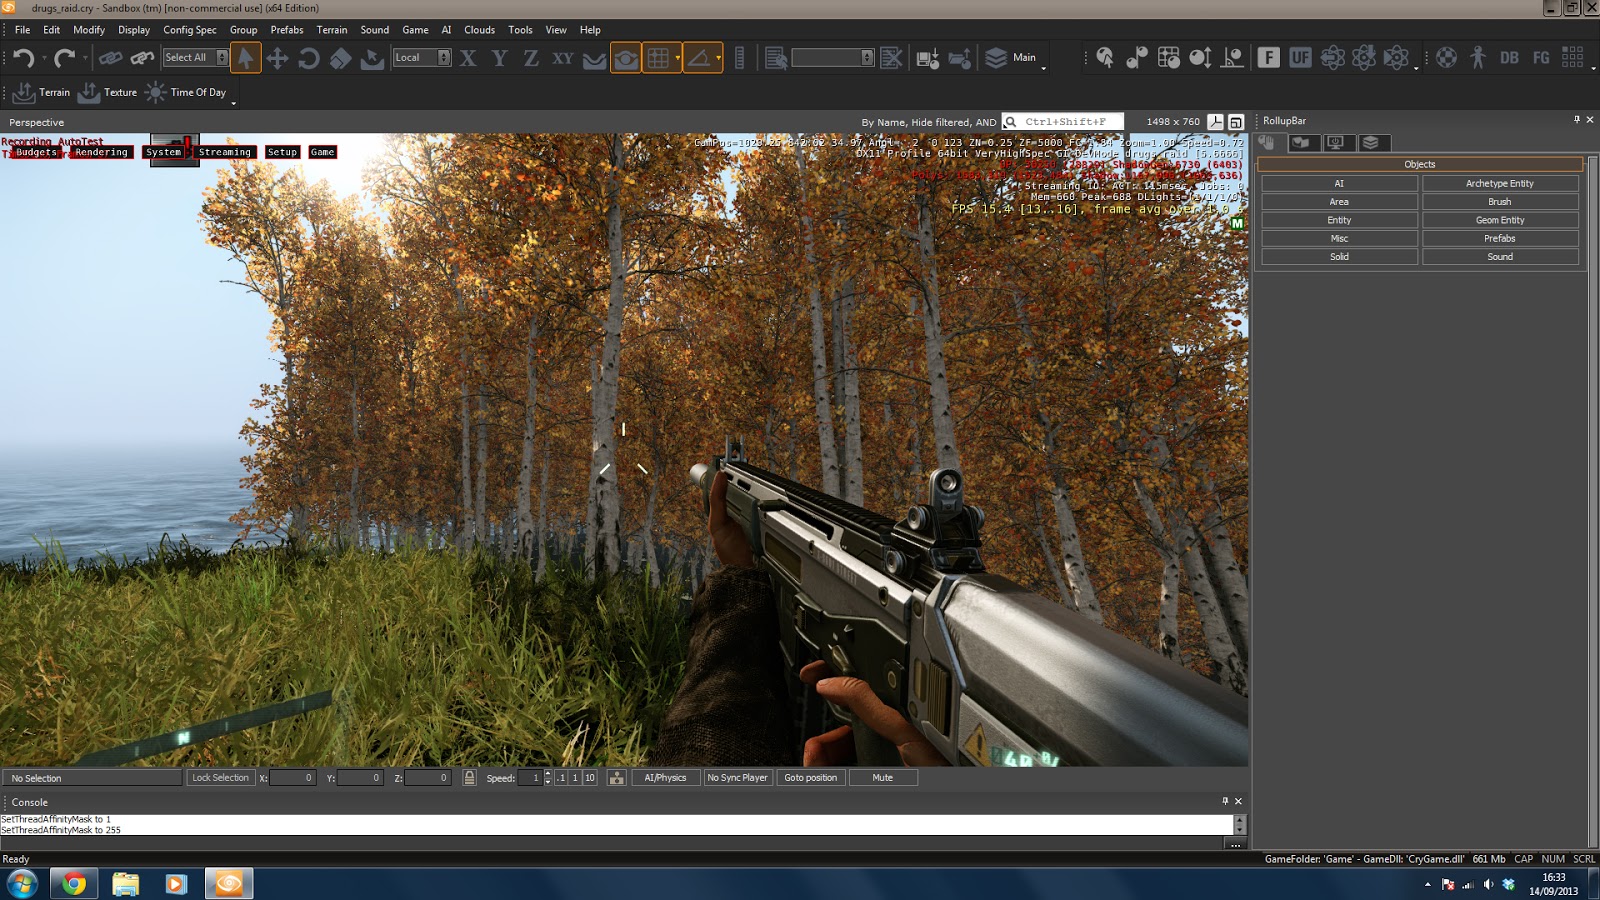Open the Clouds menu
Image resolution: width=1600 pixels, height=900 pixels.
click(479, 30)
